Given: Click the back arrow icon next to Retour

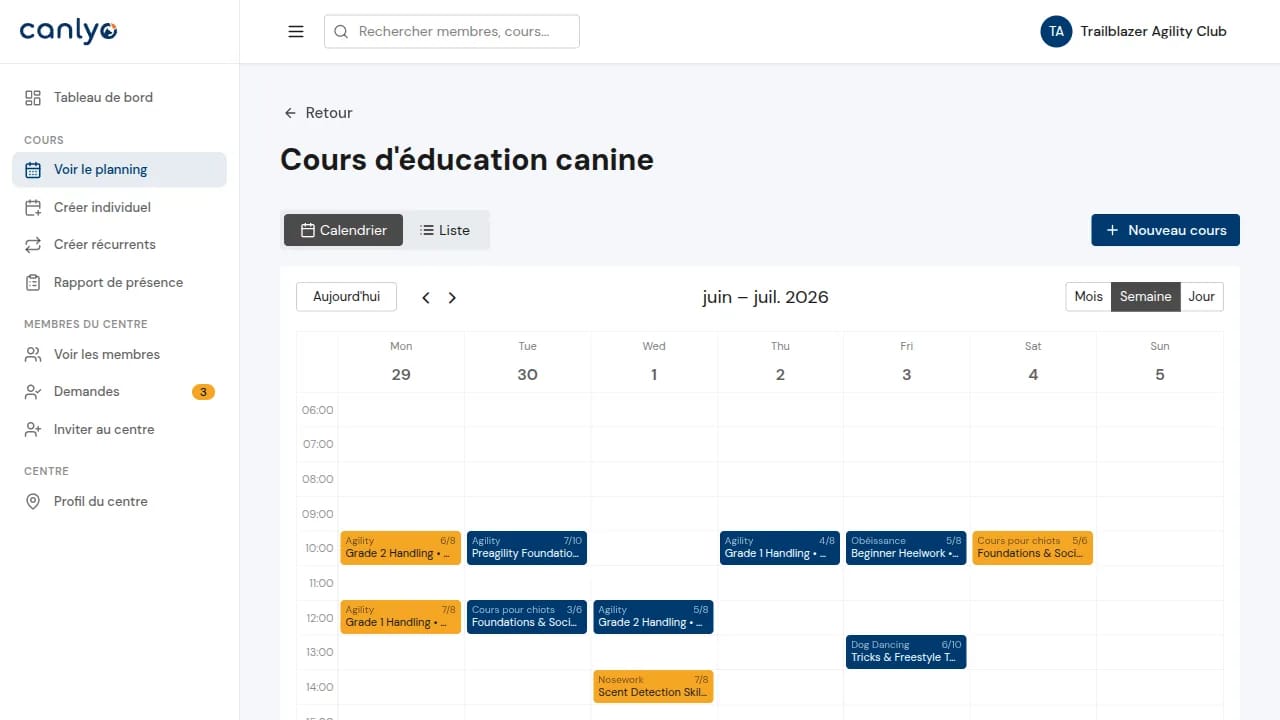Looking at the screenshot, I should [290, 113].
